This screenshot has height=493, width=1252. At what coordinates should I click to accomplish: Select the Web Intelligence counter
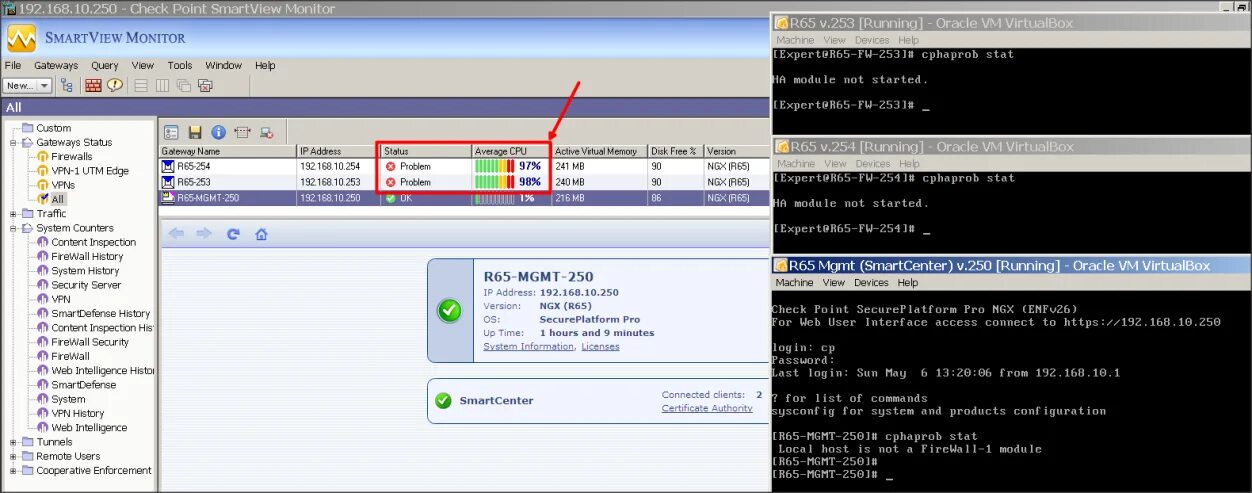tap(89, 428)
